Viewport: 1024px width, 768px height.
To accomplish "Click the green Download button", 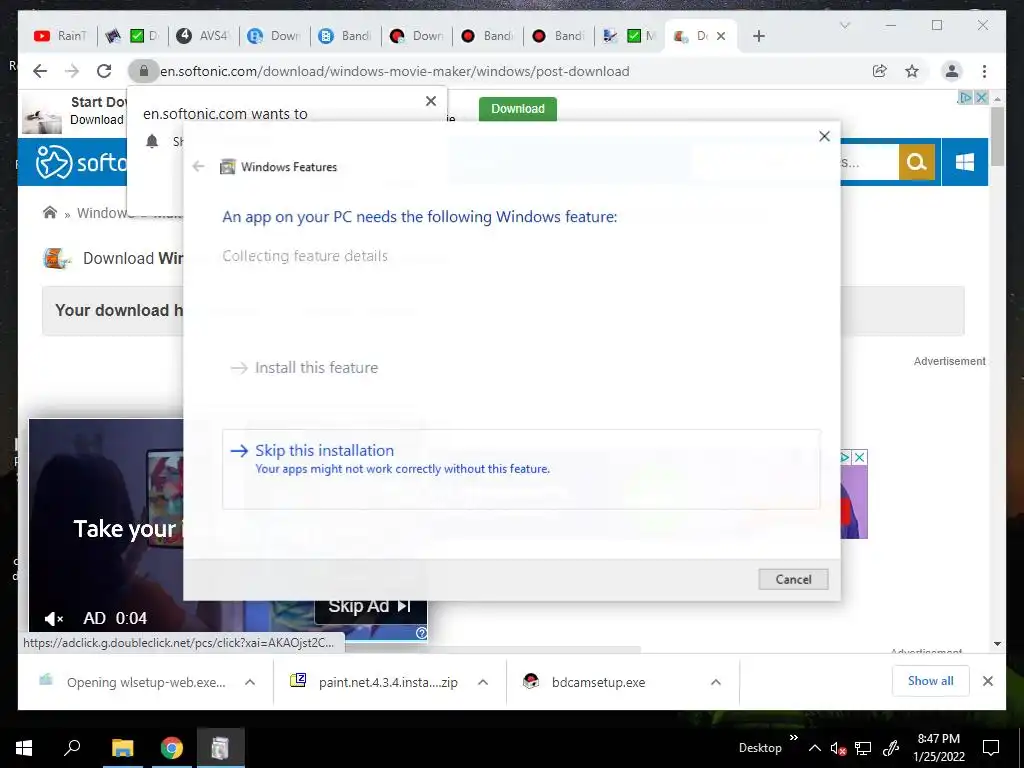I will click(x=518, y=108).
